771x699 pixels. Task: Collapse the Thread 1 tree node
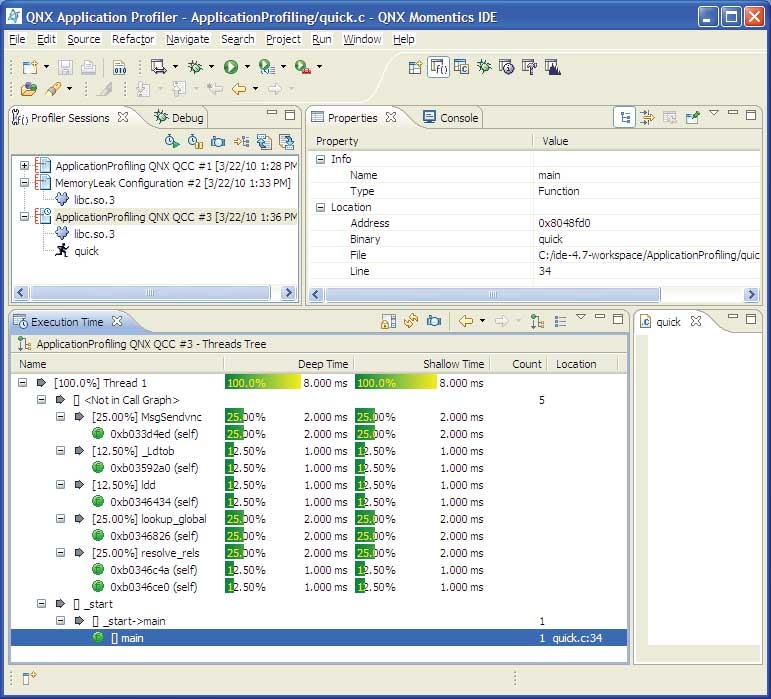(x=24, y=383)
